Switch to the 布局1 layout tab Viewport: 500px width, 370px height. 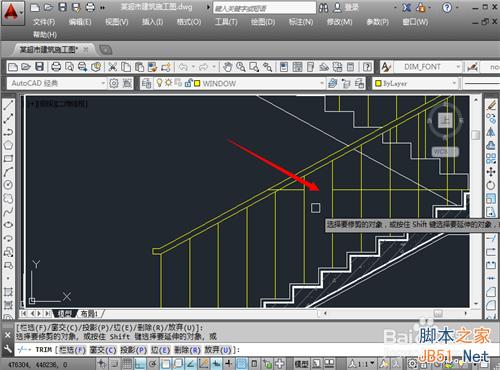point(89,314)
